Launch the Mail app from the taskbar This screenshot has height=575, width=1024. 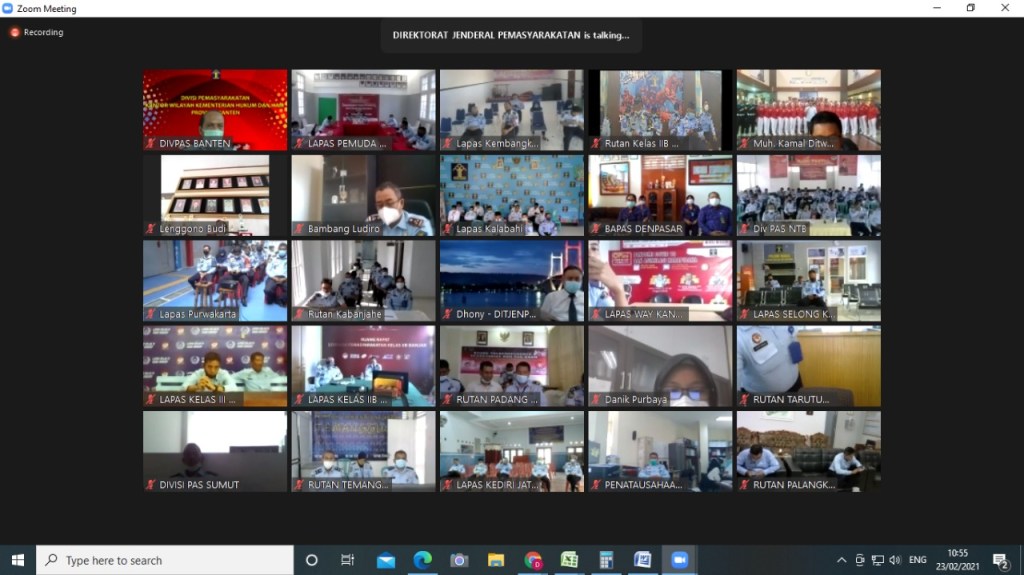[386, 560]
